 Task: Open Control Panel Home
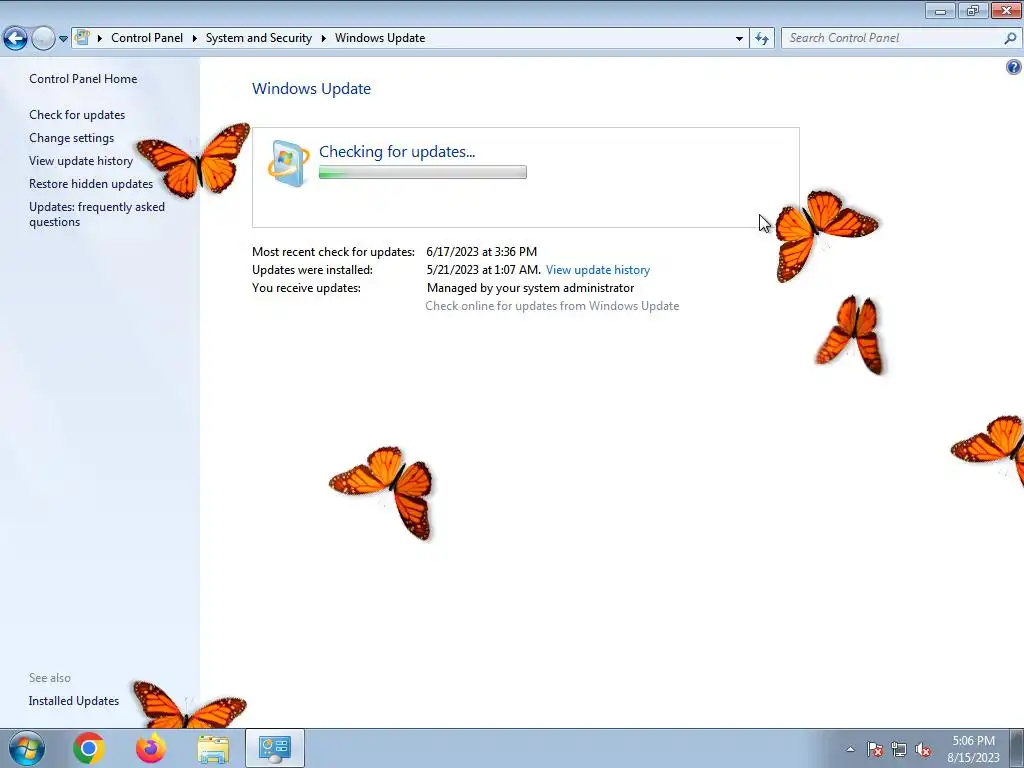coord(83,79)
